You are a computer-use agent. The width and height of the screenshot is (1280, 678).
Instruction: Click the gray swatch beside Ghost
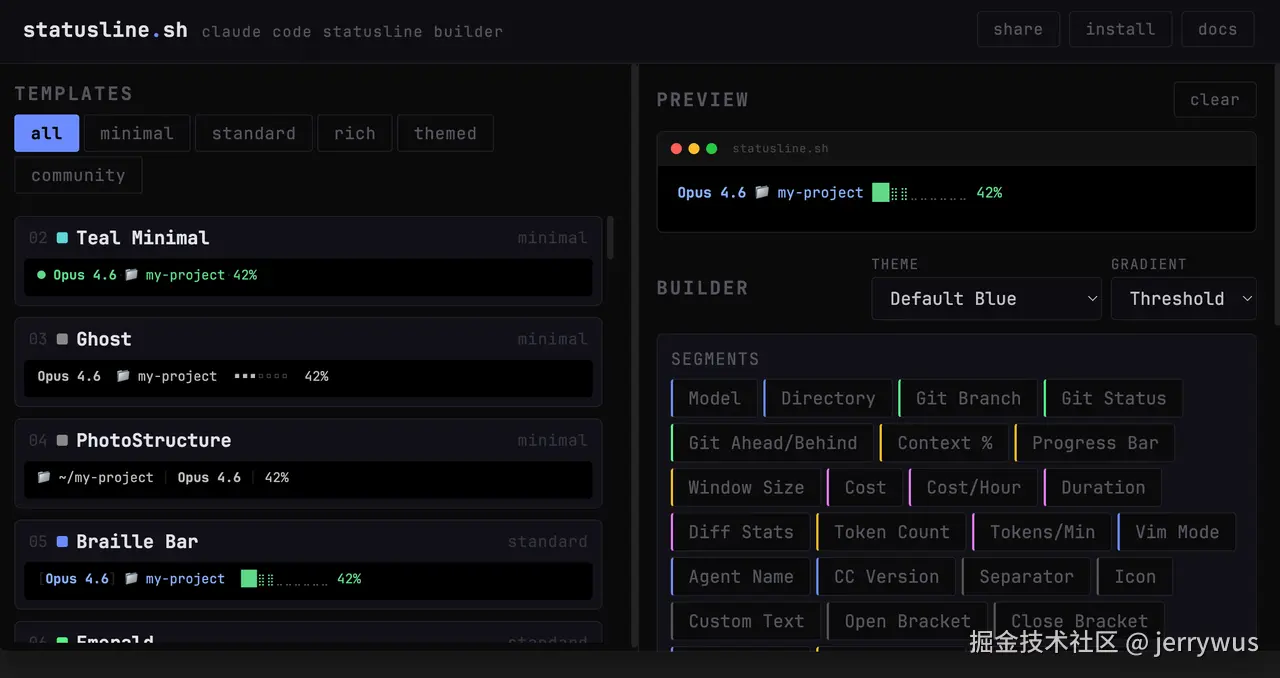pos(62,339)
